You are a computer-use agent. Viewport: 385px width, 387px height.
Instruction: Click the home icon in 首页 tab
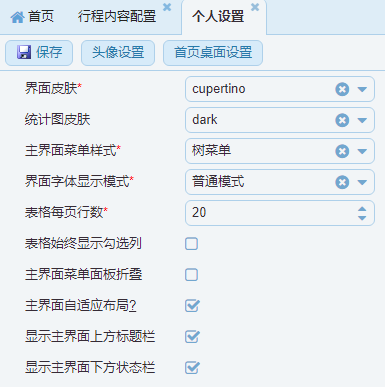click(17, 17)
